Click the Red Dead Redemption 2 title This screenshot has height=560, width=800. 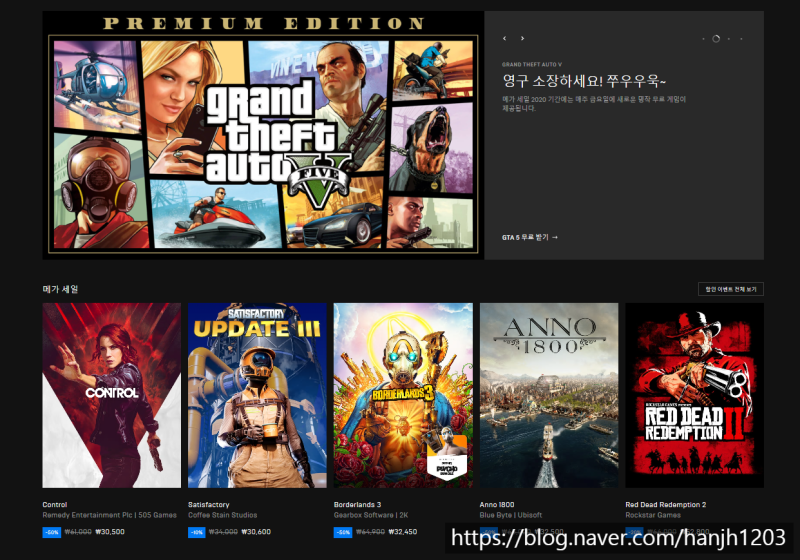click(x=666, y=504)
